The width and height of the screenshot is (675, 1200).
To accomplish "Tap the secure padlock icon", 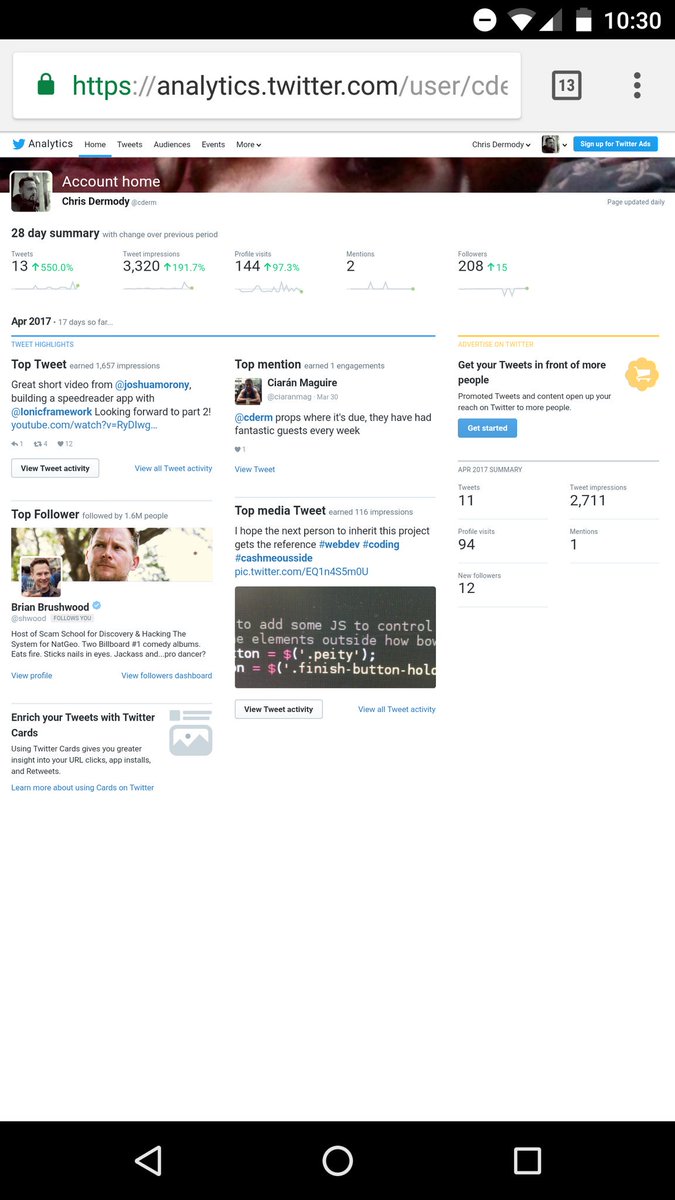I will (x=45, y=85).
